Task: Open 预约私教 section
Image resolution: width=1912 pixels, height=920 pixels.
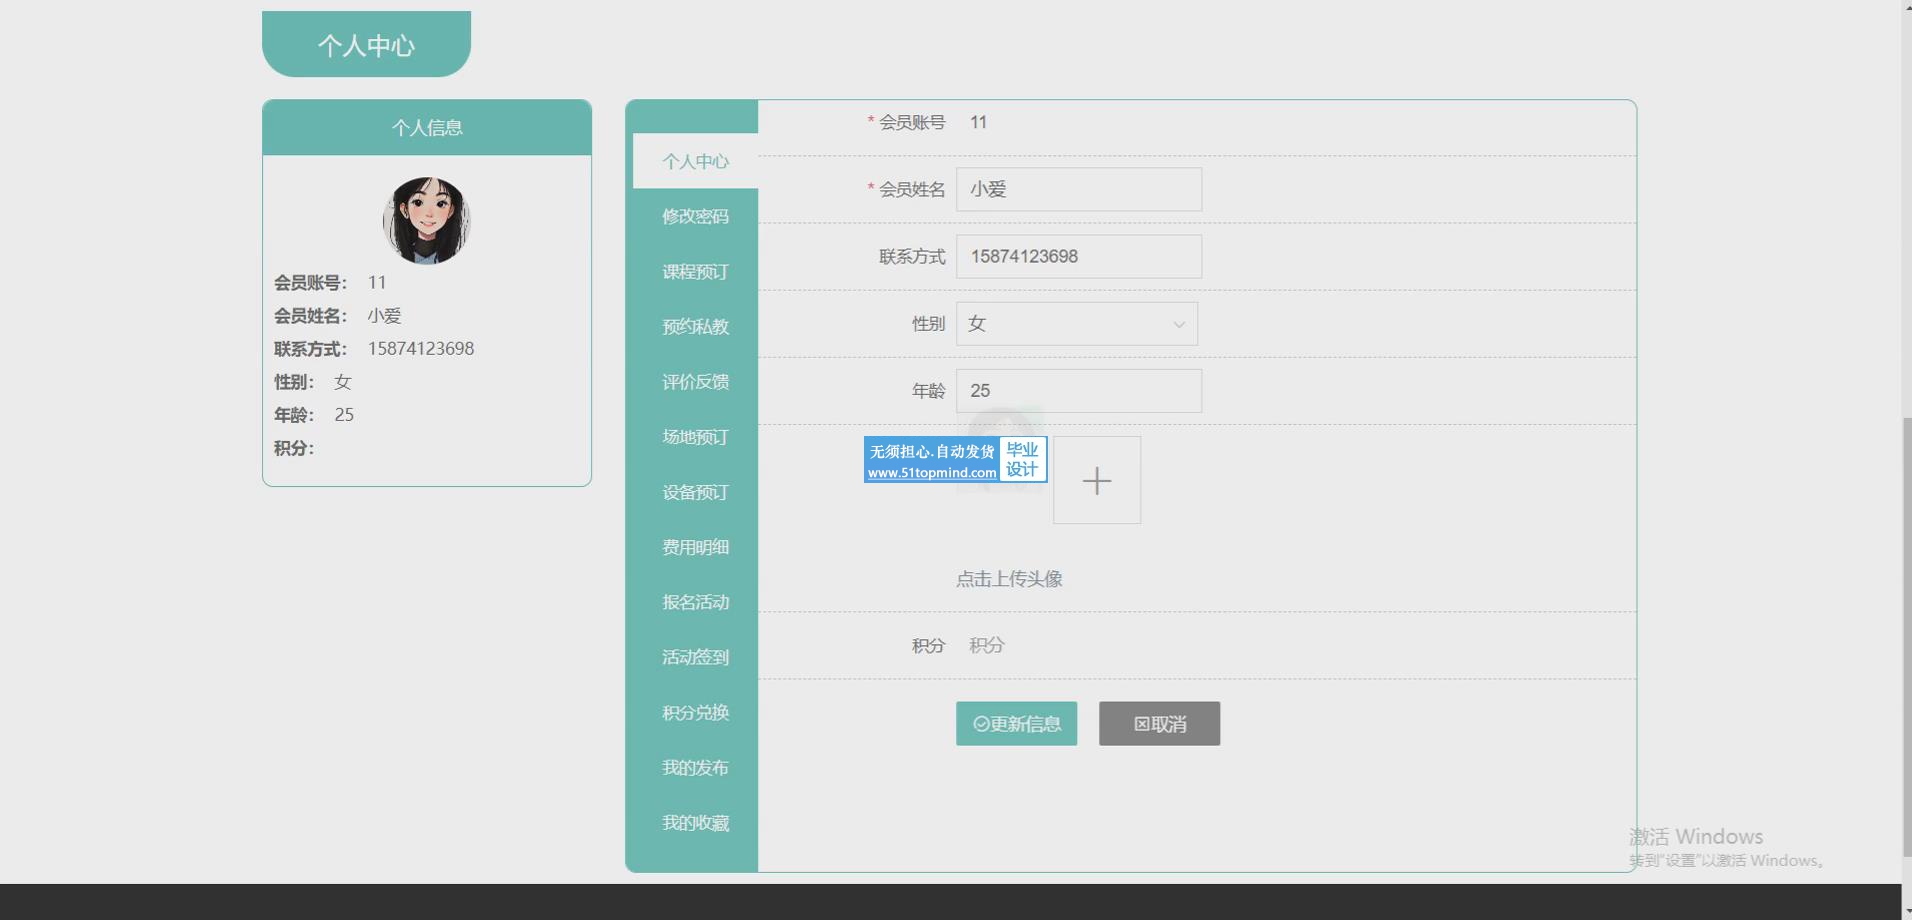Action: click(695, 327)
